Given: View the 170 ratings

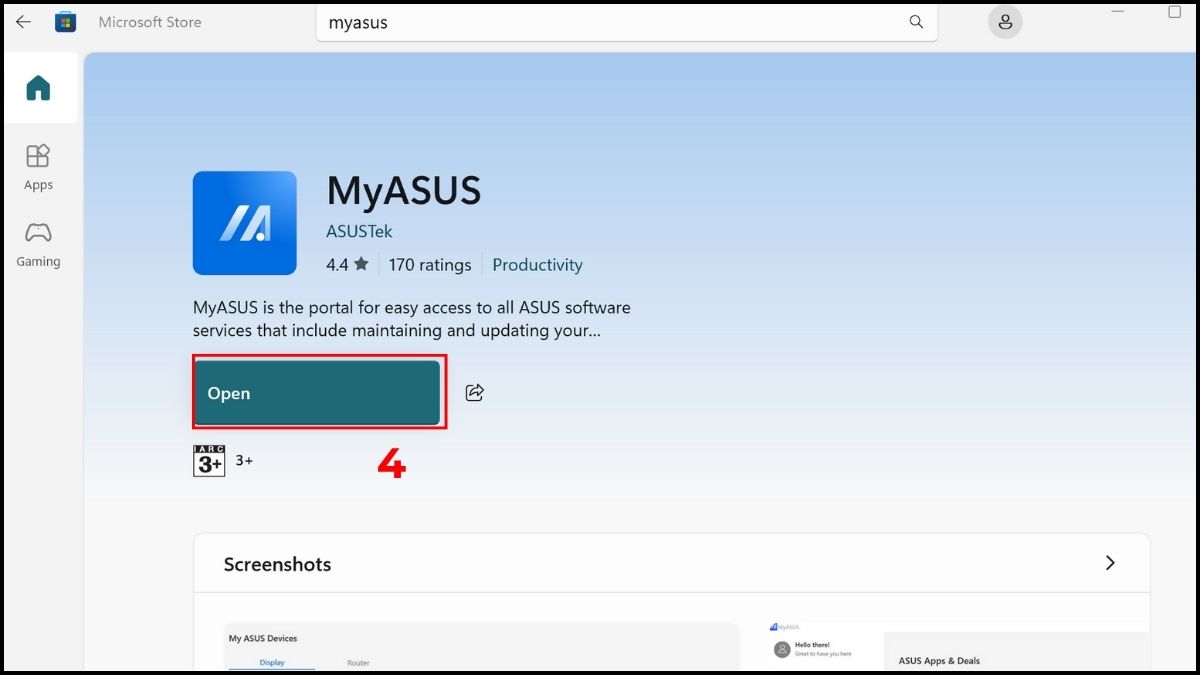Looking at the screenshot, I should click(x=430, y=264).
